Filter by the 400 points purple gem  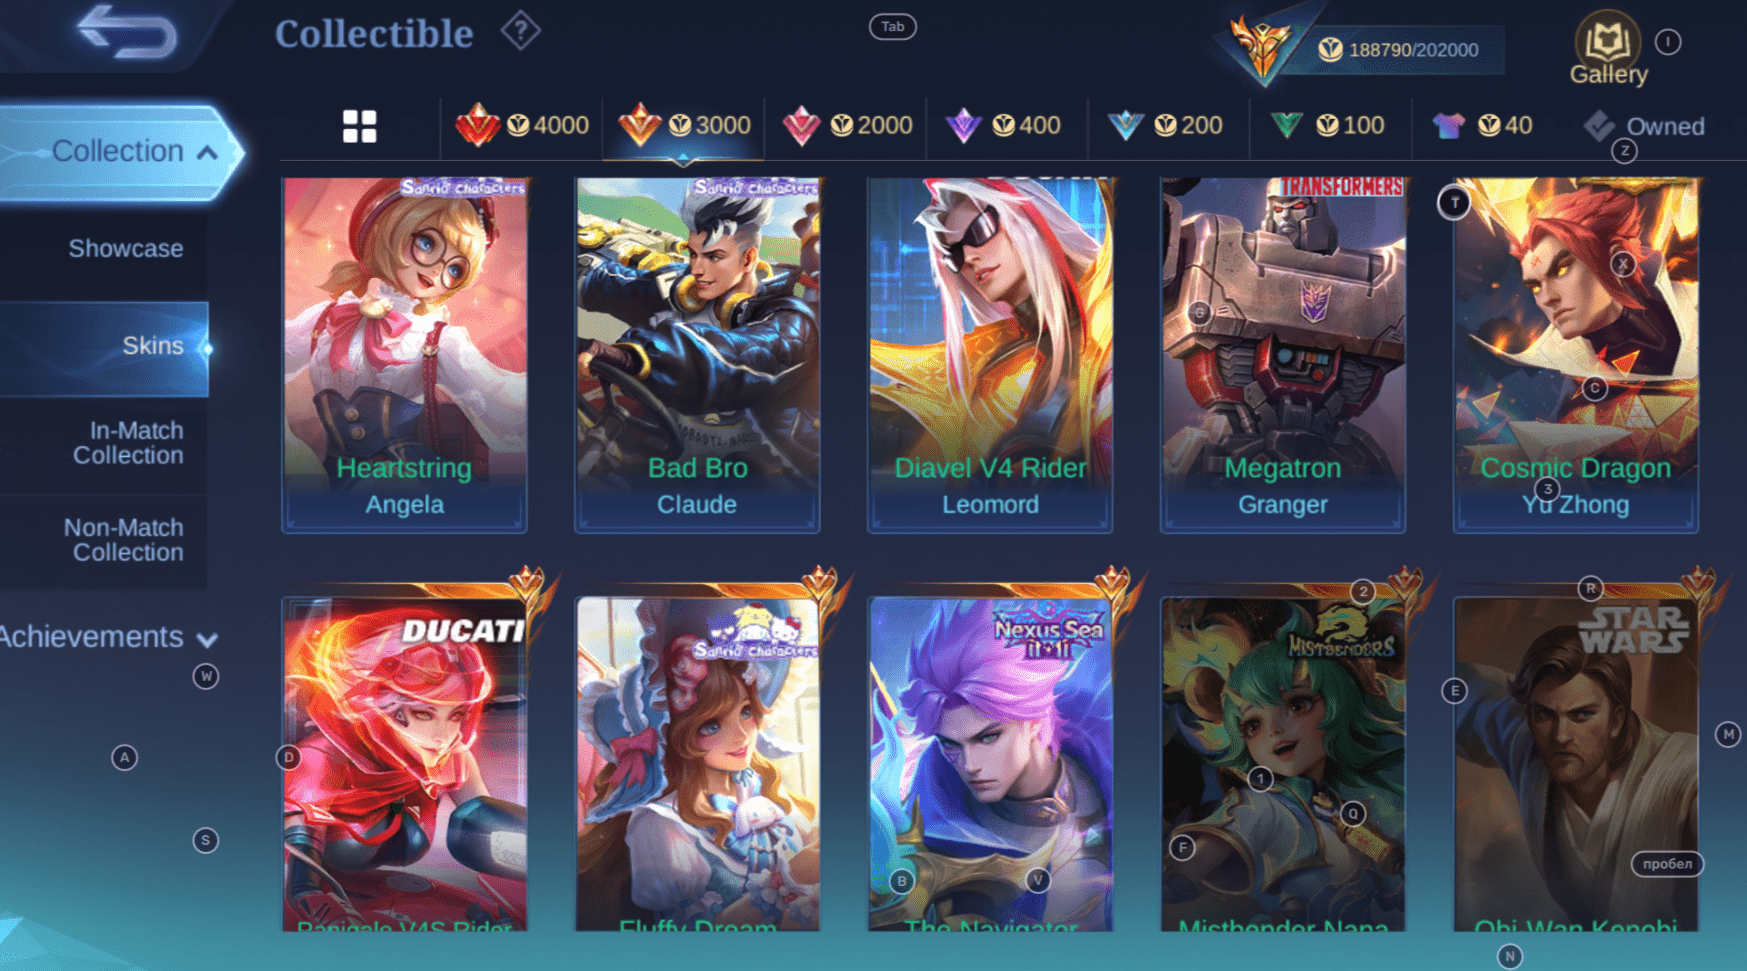tap(963, 126)
